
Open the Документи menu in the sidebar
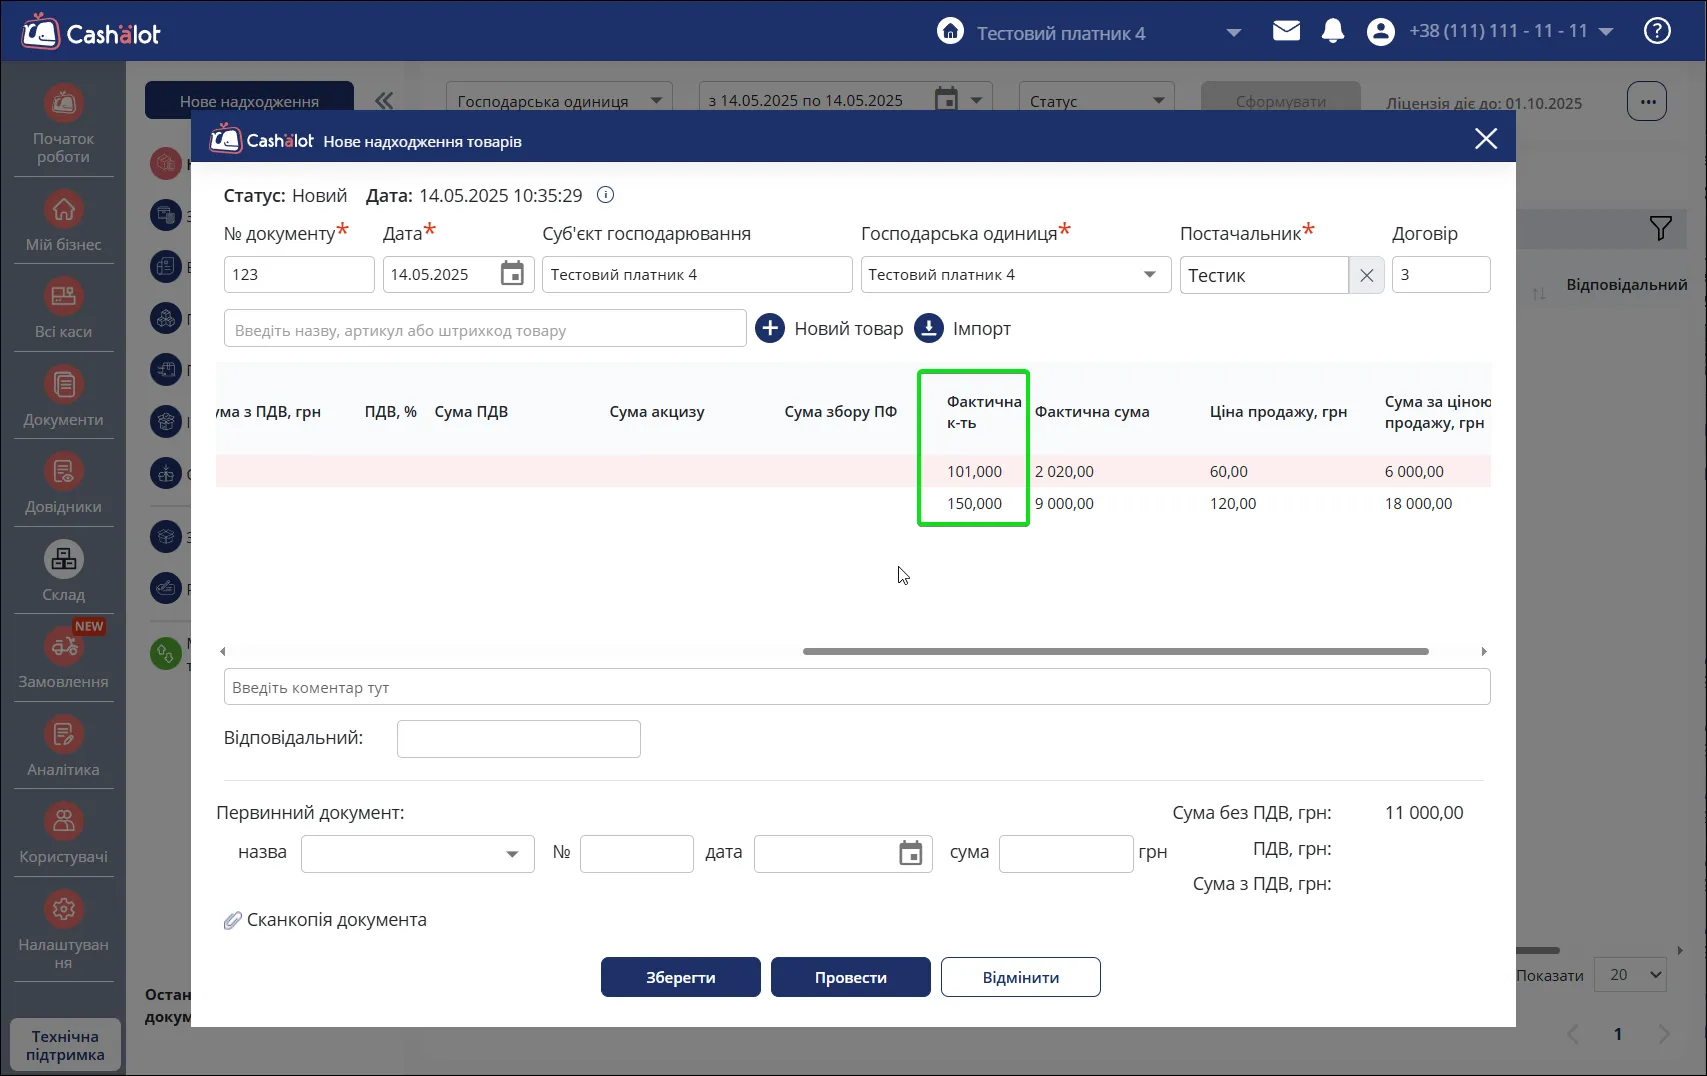[x=64, y=396]
